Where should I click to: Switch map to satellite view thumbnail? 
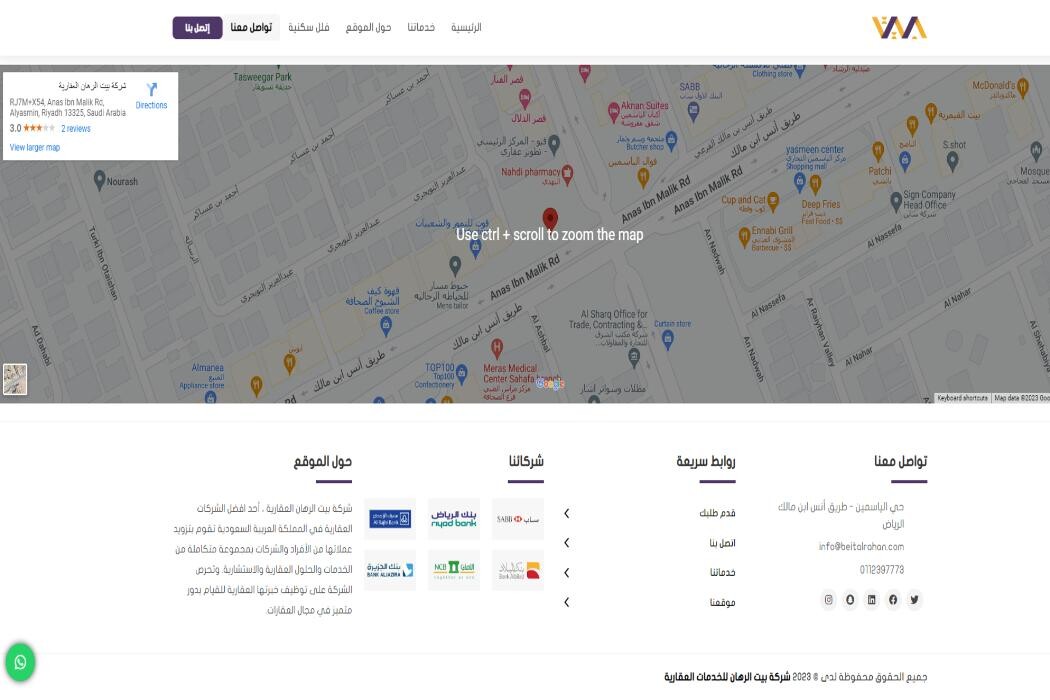[15, 379]
